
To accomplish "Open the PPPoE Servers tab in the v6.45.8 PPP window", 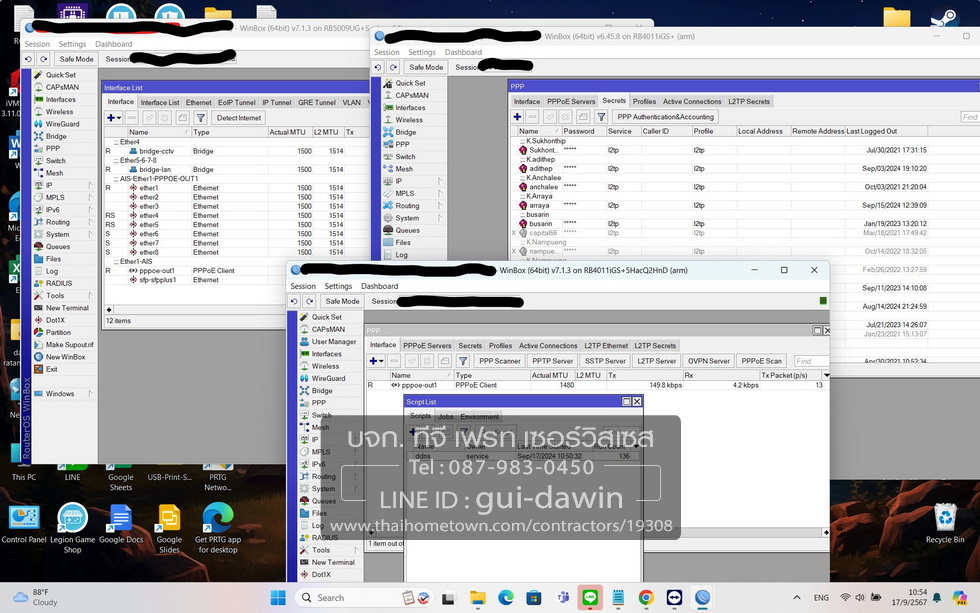I will pyautogui.click(x=571, y=101).
